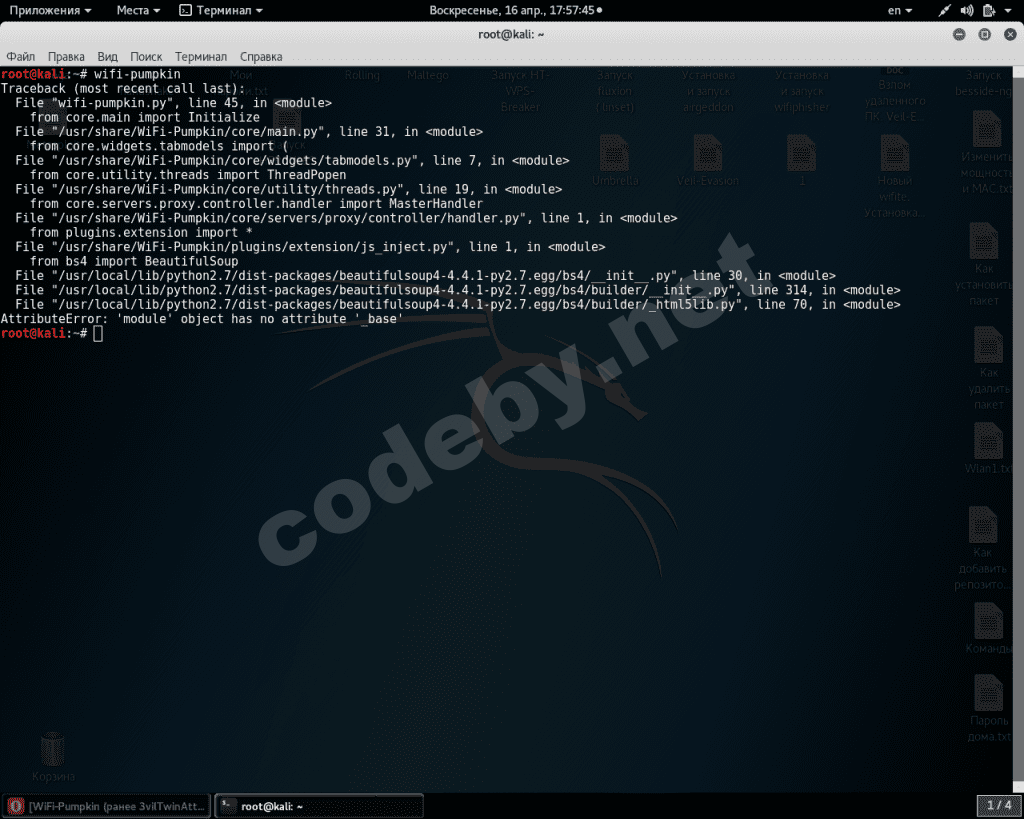The image size is (1024, 819).
Task: Open the Справка menu
Action: tap(261, 57)
